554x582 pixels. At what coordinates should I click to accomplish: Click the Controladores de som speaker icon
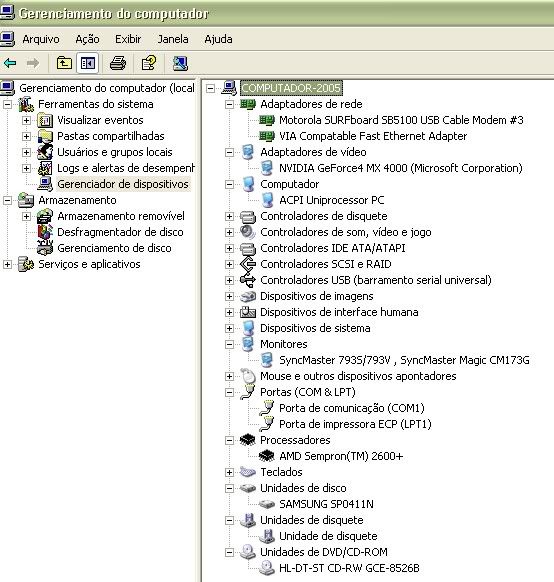pyautogui.click(x=248, y=232)
